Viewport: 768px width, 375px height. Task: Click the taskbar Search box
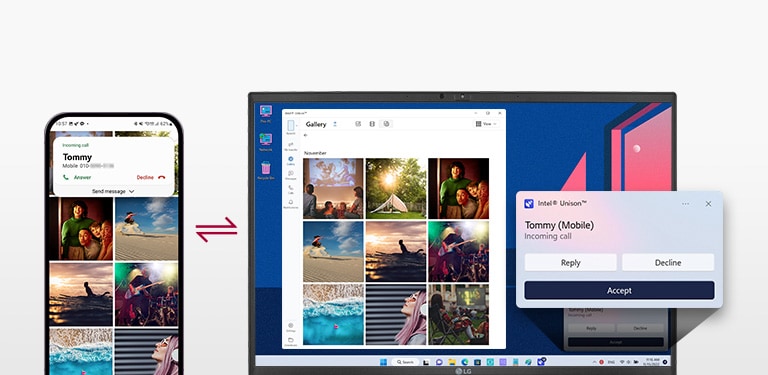tap(405, 362)
